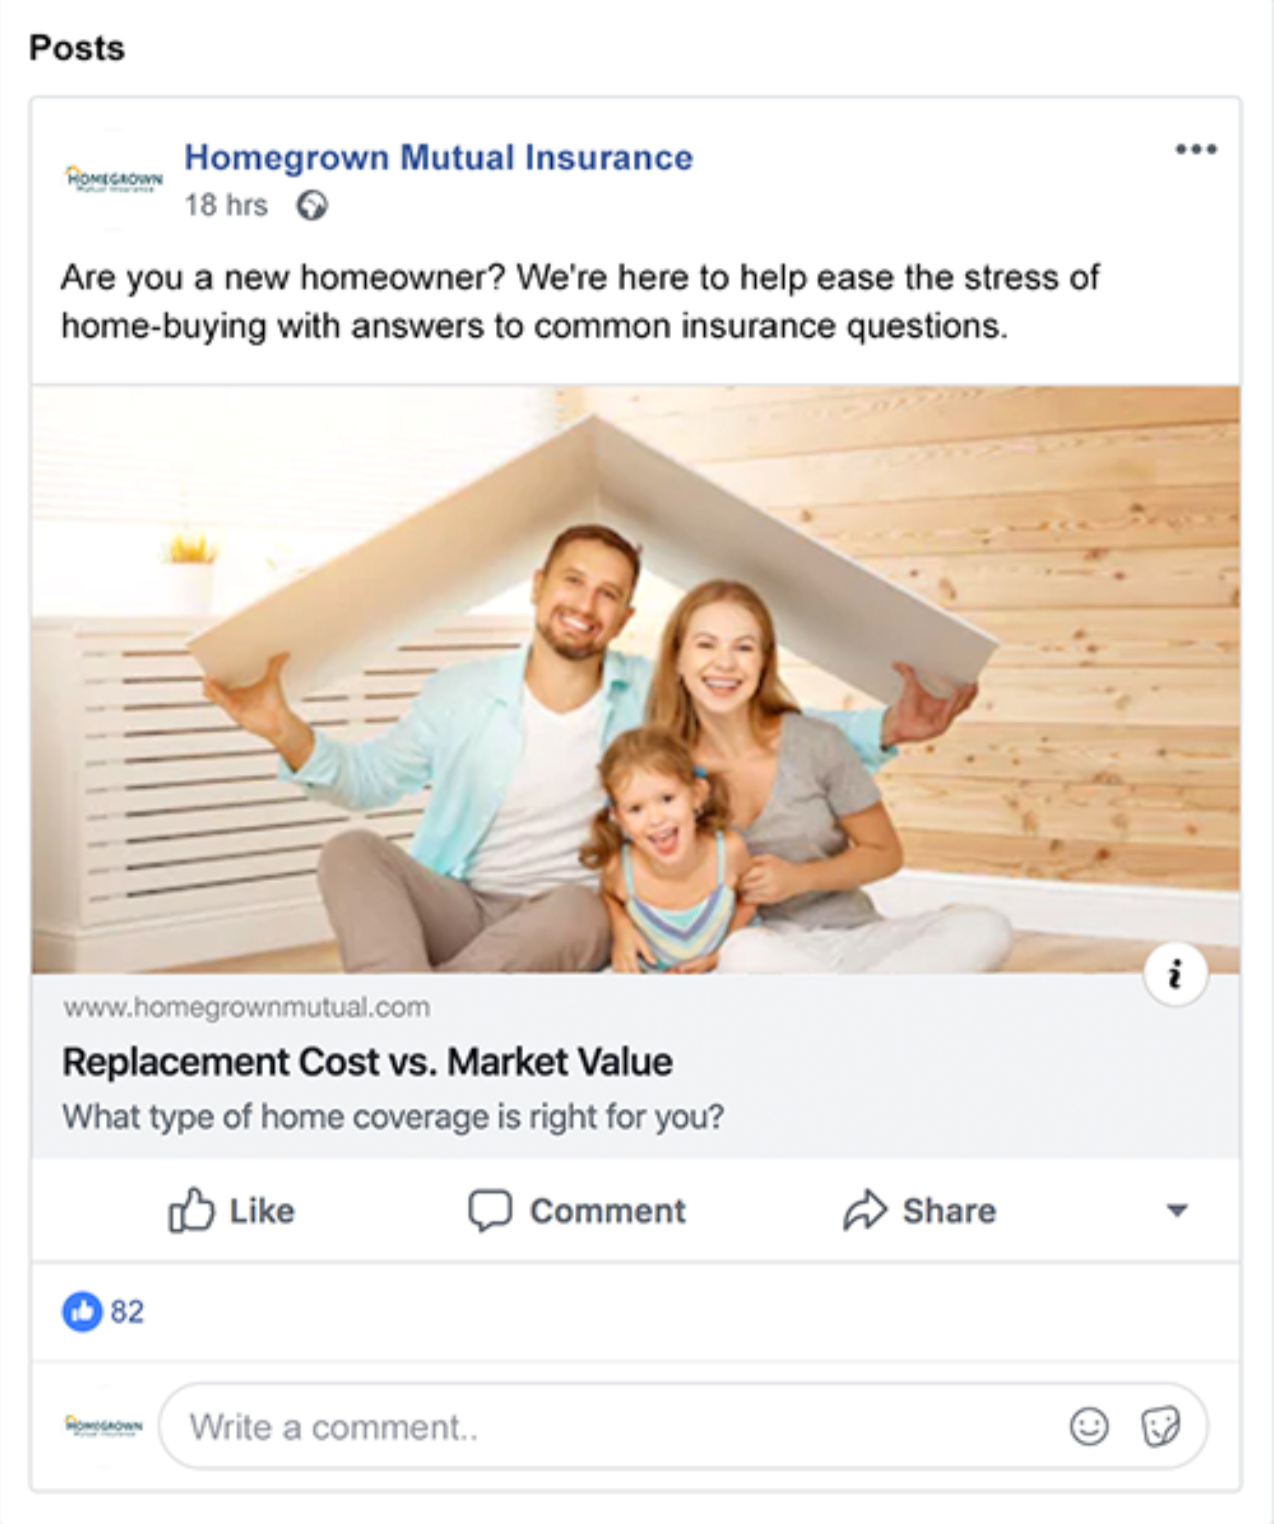Click the globe public audience icon

[x=312, y=206]
